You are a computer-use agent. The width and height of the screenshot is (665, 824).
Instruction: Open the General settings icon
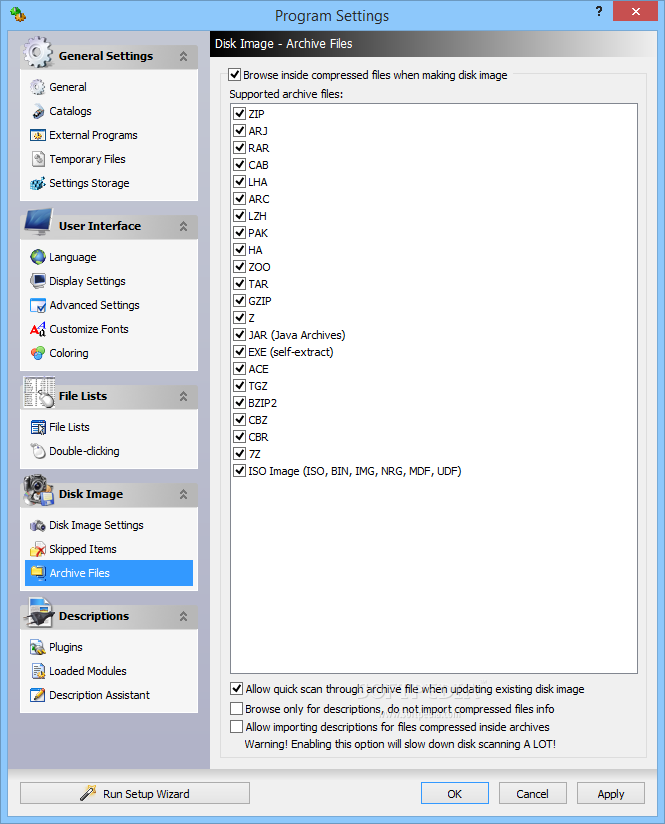point(38,87)
